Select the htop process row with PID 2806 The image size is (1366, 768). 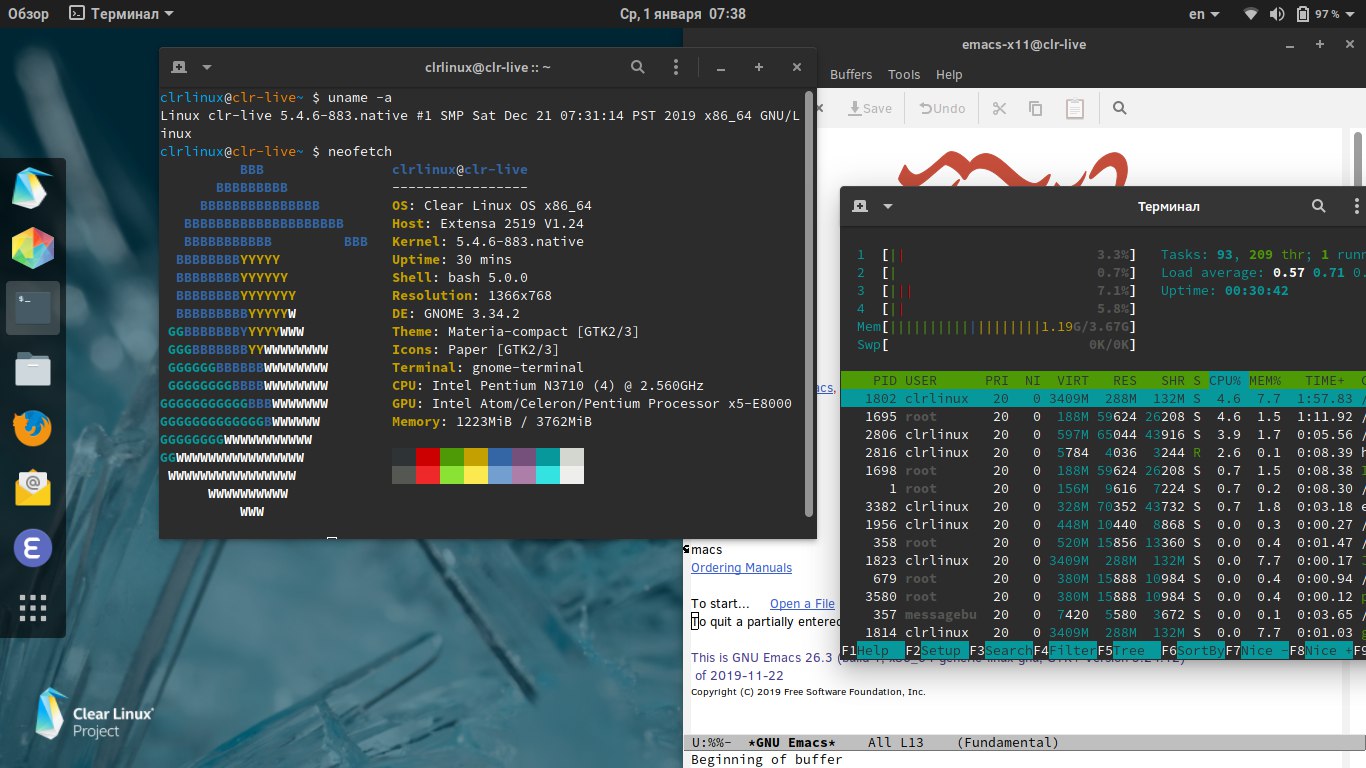[1103, 435]
